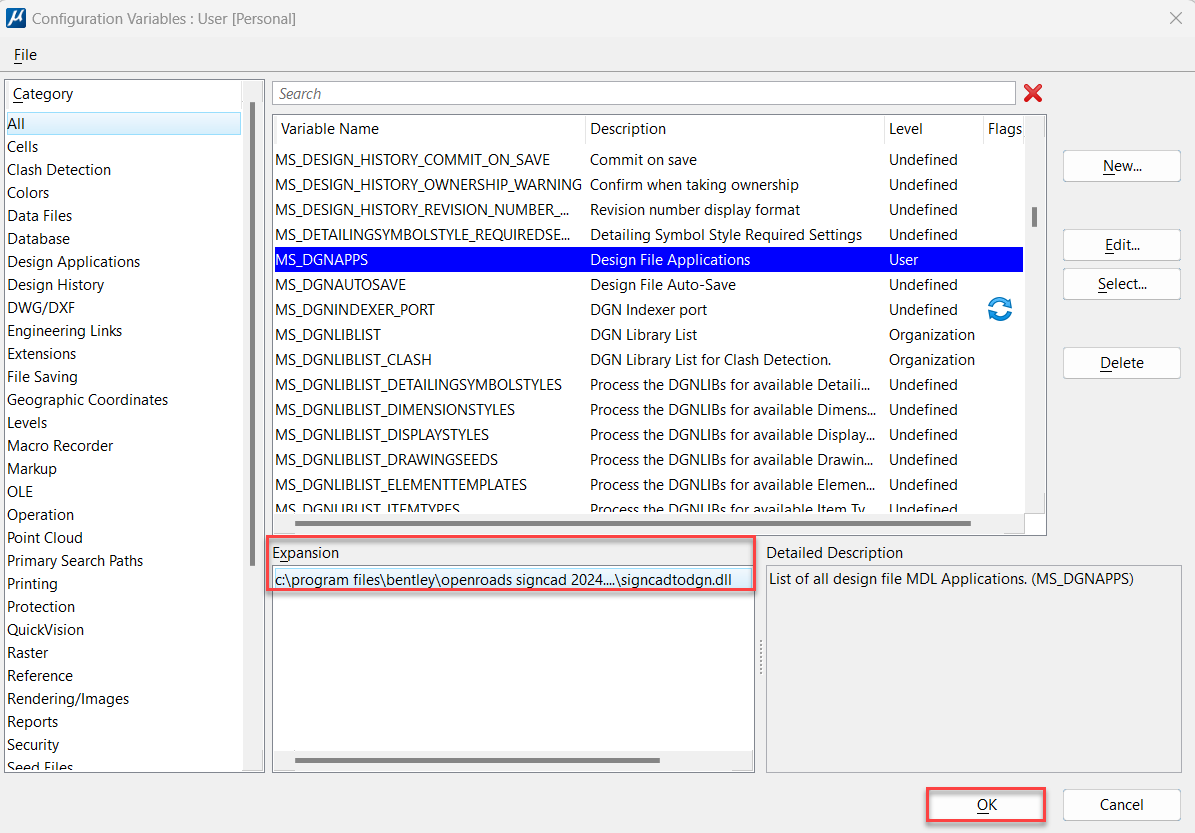Open the File menu
This screenshot has height=833, width=1195.
pyautogui.click(x=25, y=55)
